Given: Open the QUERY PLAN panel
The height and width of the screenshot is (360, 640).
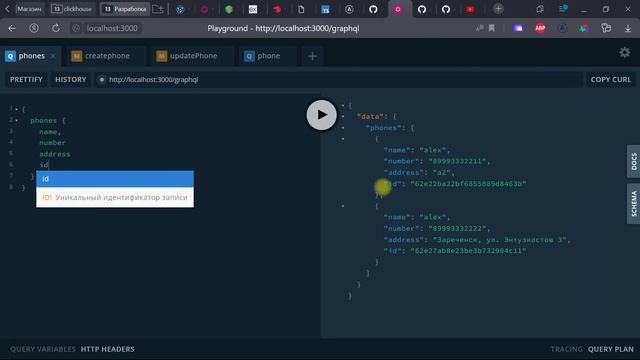Looking at the screenshot, I should 611,349.
